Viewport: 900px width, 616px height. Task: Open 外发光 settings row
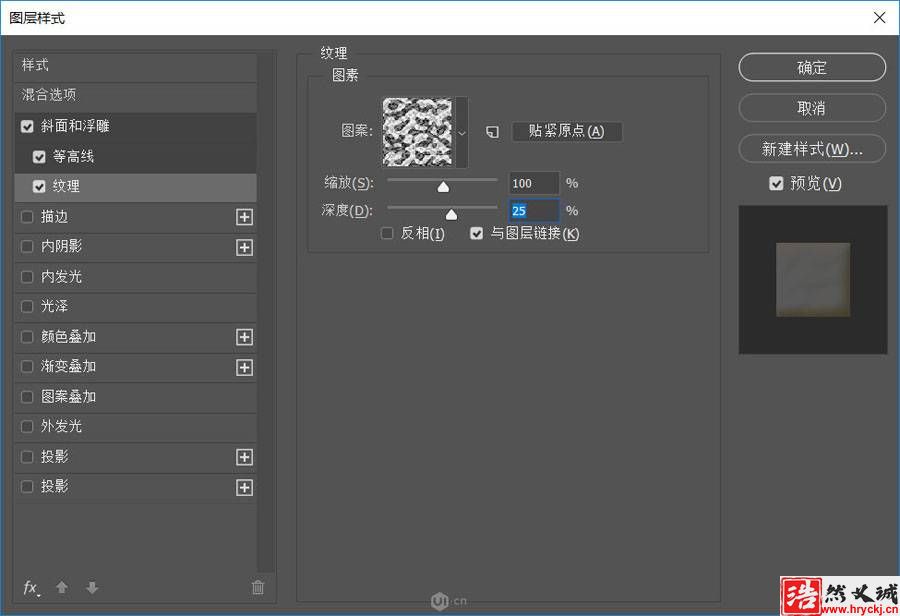point(135,427)
